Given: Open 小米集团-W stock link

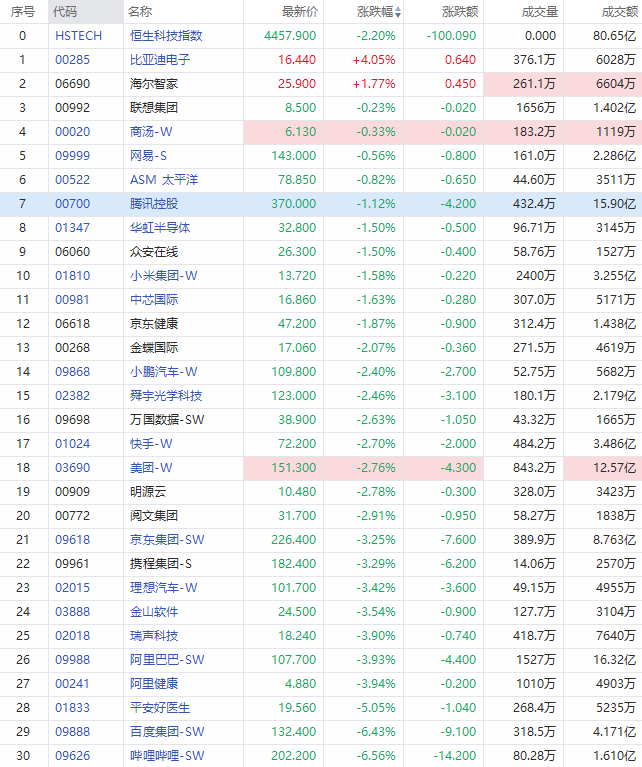Looking at the screenshot, I should pyautogui.click(x=163, y=275).
